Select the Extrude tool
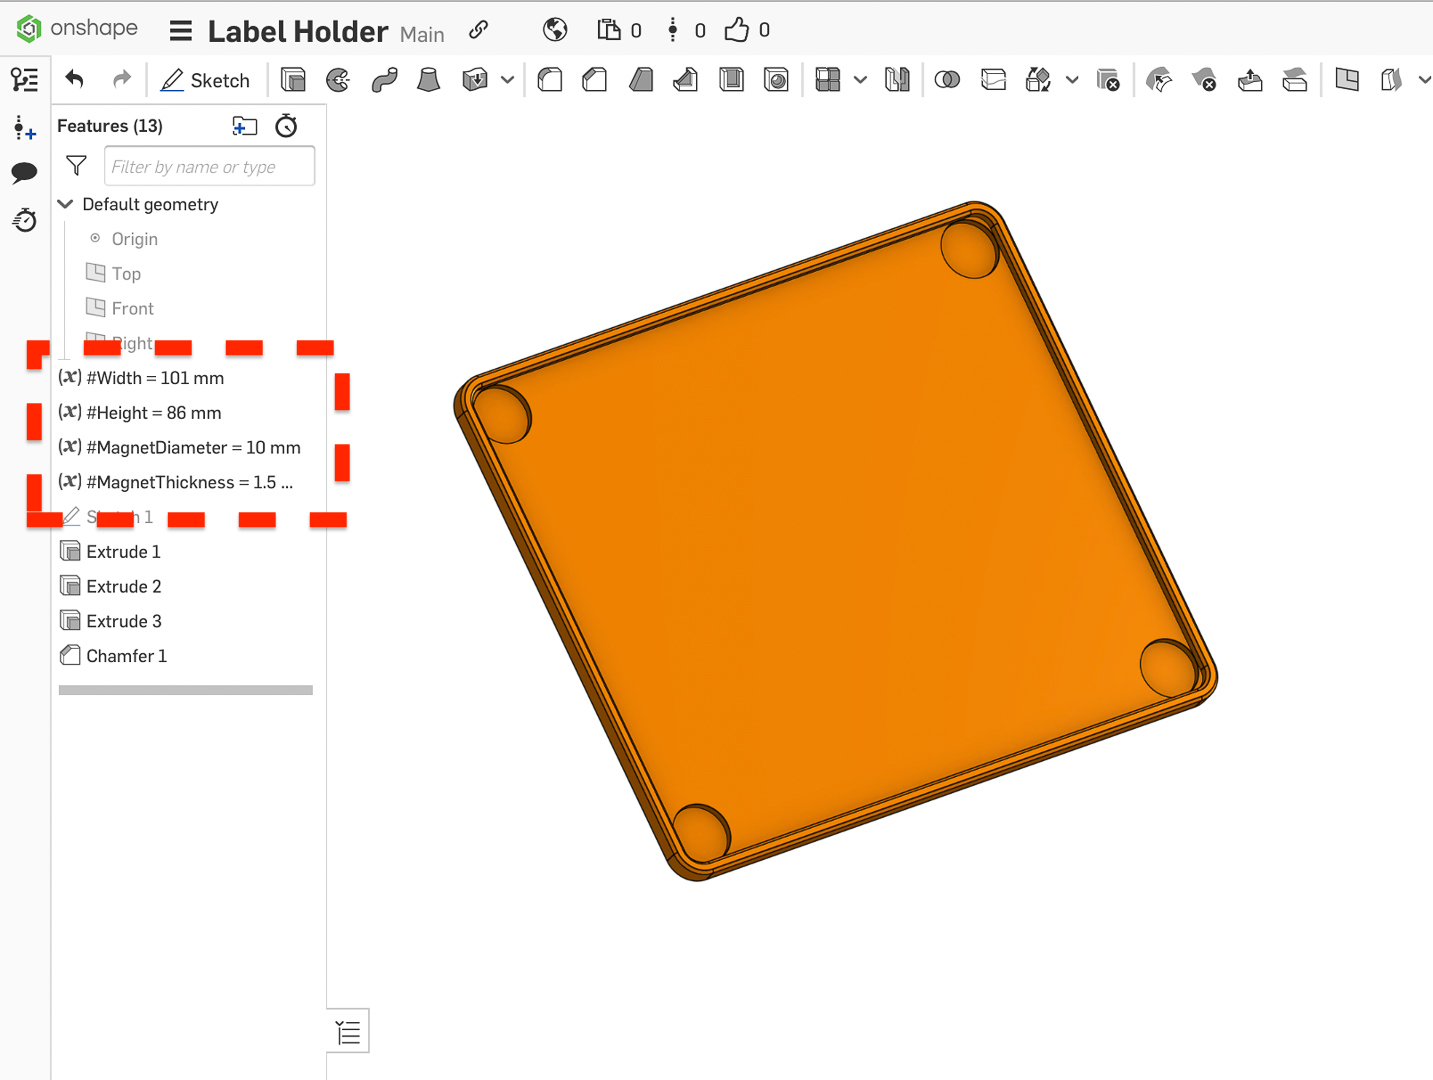The image size is (1433, 1080). [x=294, y=79]
